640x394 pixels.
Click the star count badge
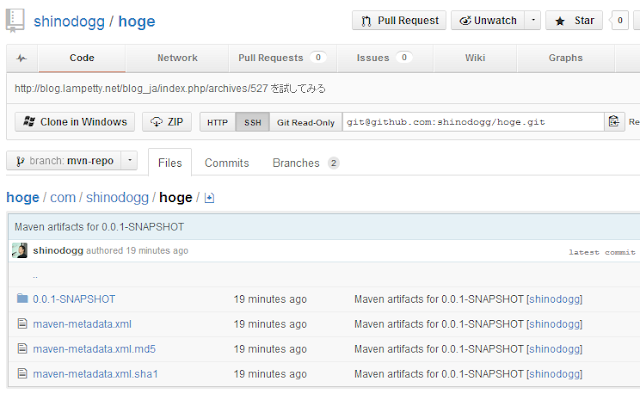click(x=619, y=20)
